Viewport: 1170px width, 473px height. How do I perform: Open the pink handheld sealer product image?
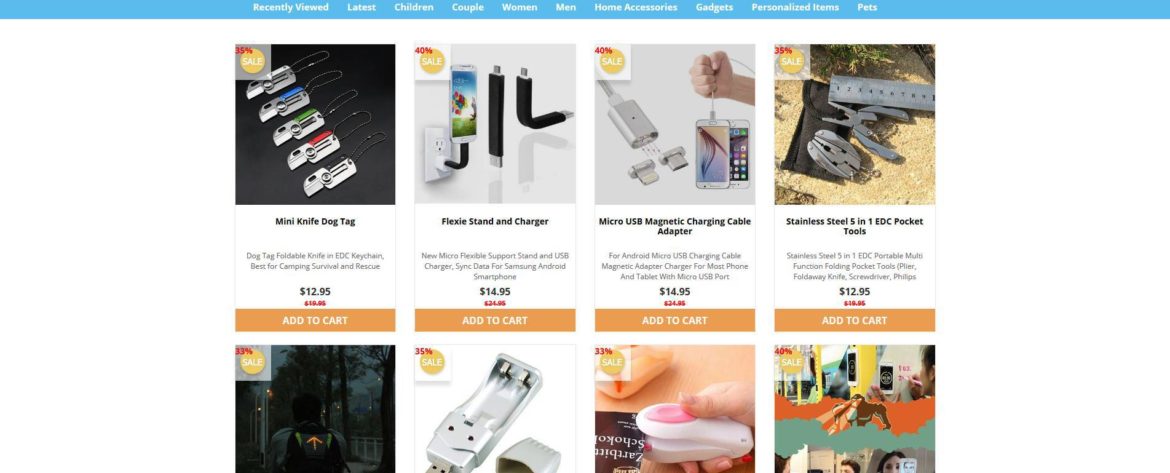[x=675, y=409]
